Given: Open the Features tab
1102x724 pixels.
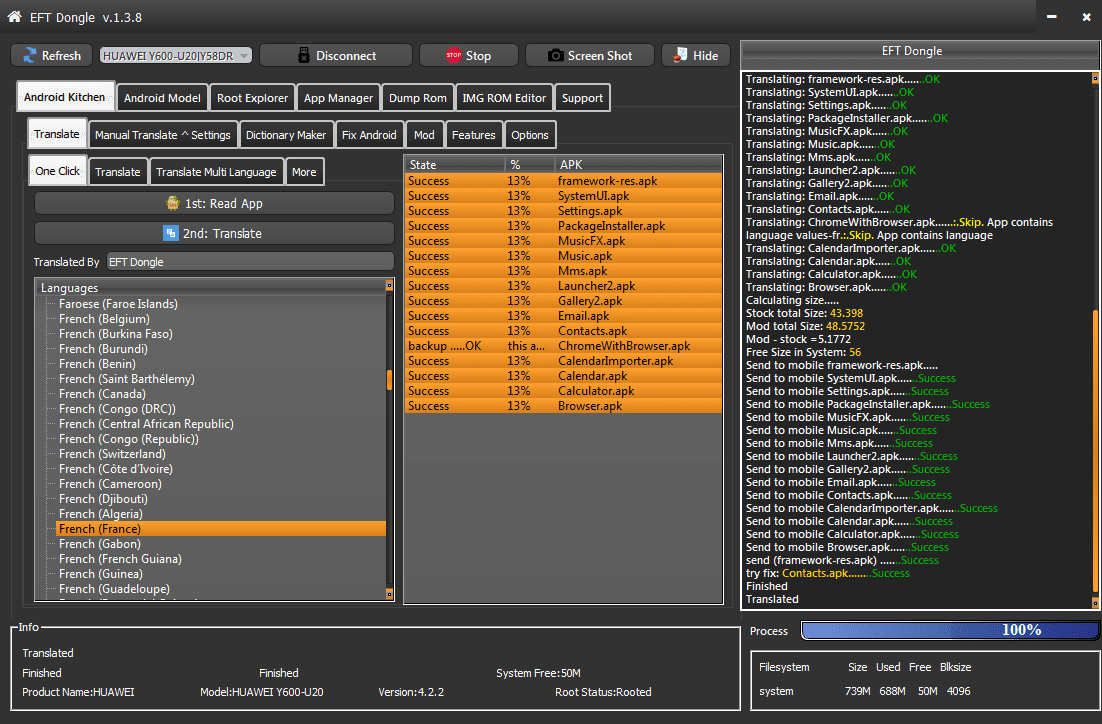Looking at the screenshot, I should tap(473, 135).
